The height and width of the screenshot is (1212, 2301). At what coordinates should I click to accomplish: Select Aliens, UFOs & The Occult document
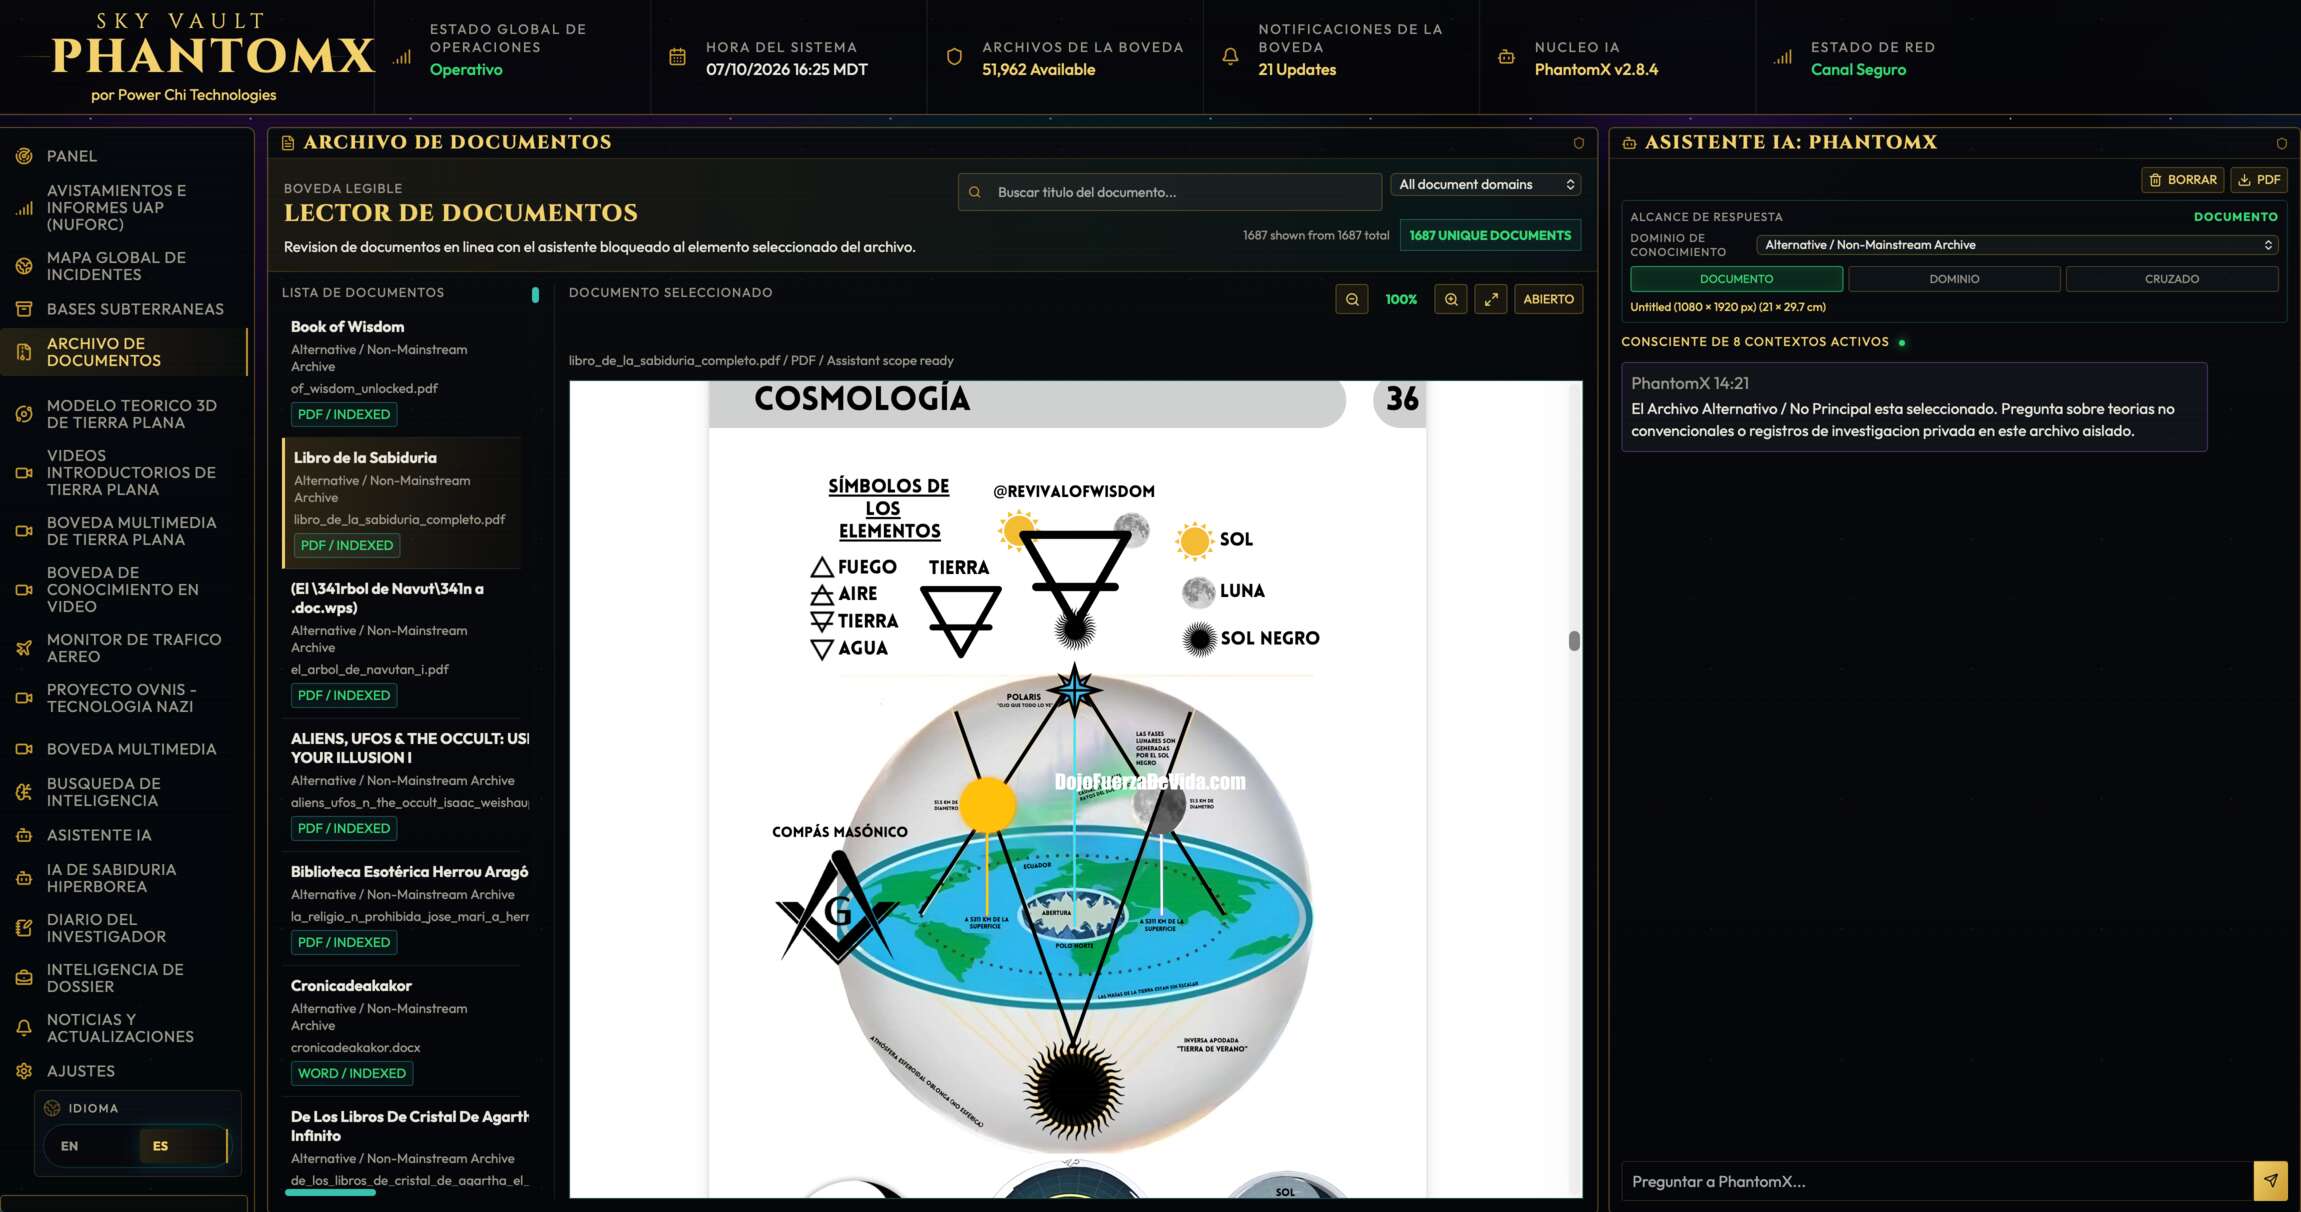pos(405,785)
